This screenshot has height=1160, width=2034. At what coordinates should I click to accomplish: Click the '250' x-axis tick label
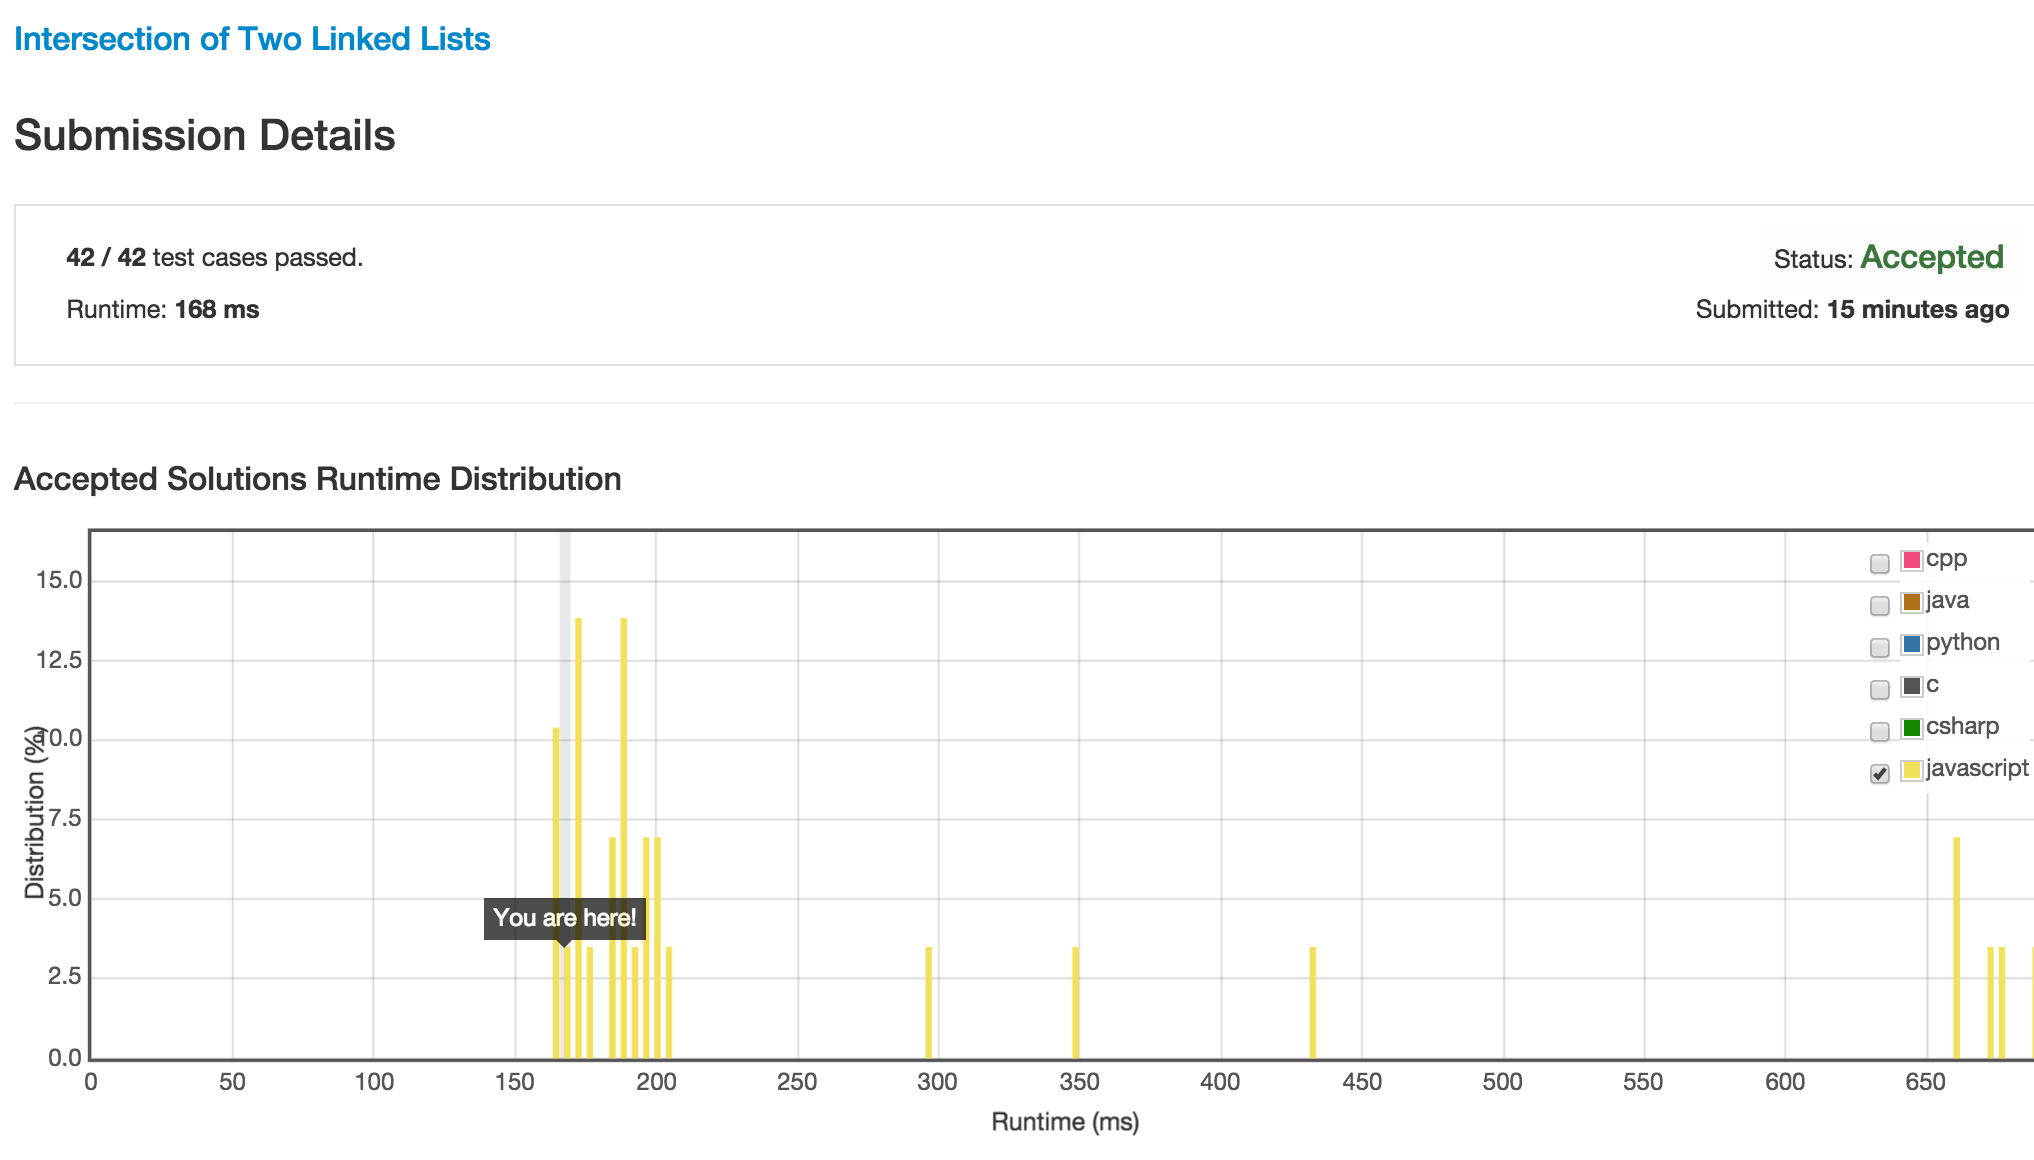[797, 1082]
